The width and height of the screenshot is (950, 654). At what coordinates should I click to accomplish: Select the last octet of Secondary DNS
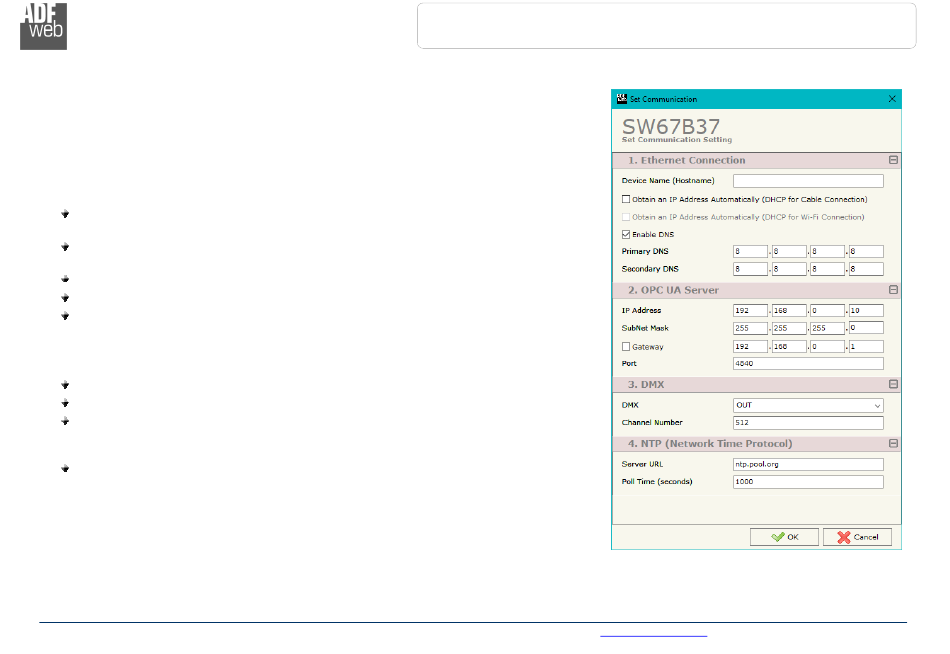(865, 269)
